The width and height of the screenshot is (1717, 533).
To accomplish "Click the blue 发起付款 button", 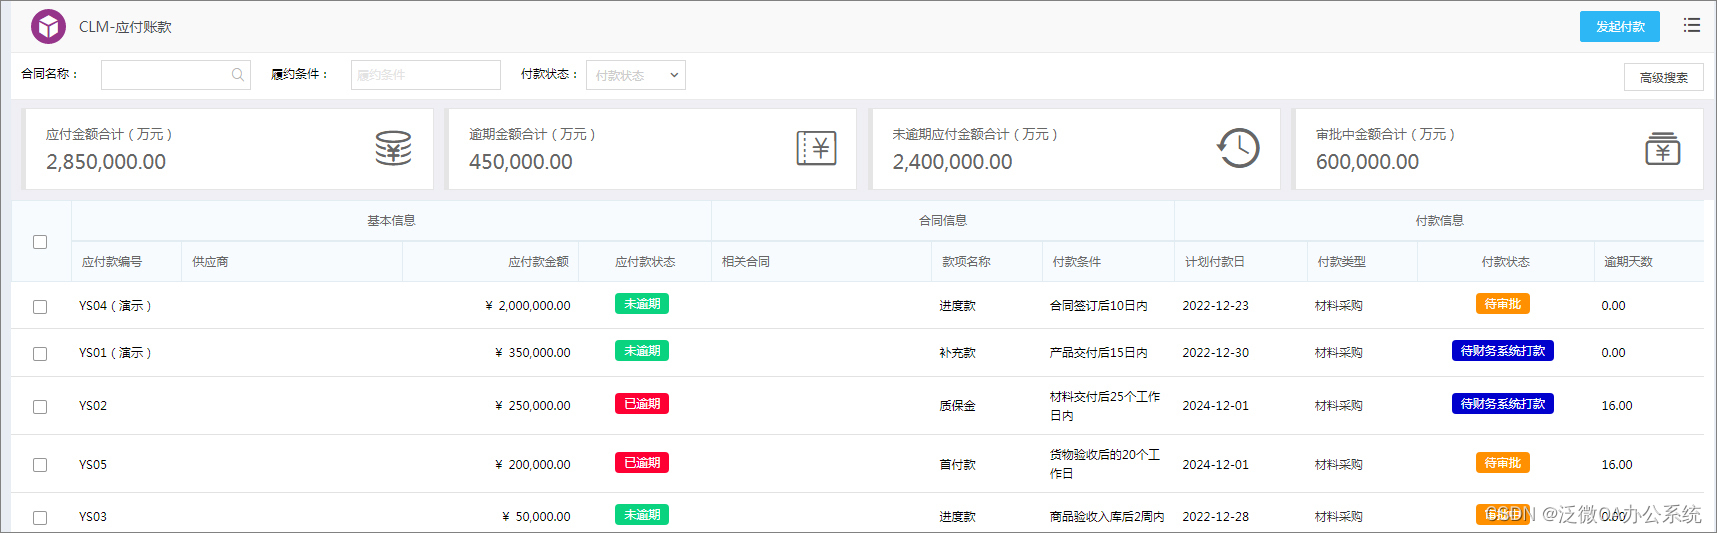I will (1619, 27).
